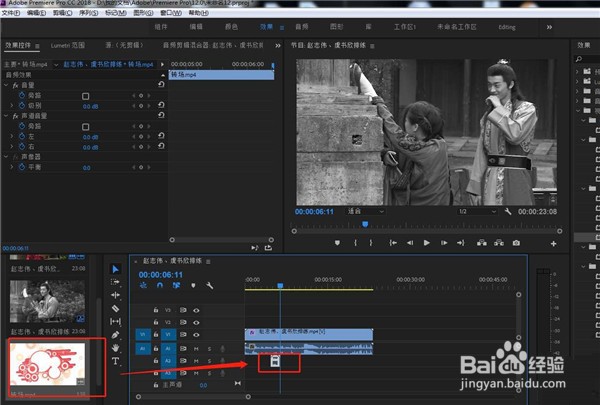
Task: Reset the 音量 effect parameters
Action: click(161, 85)
